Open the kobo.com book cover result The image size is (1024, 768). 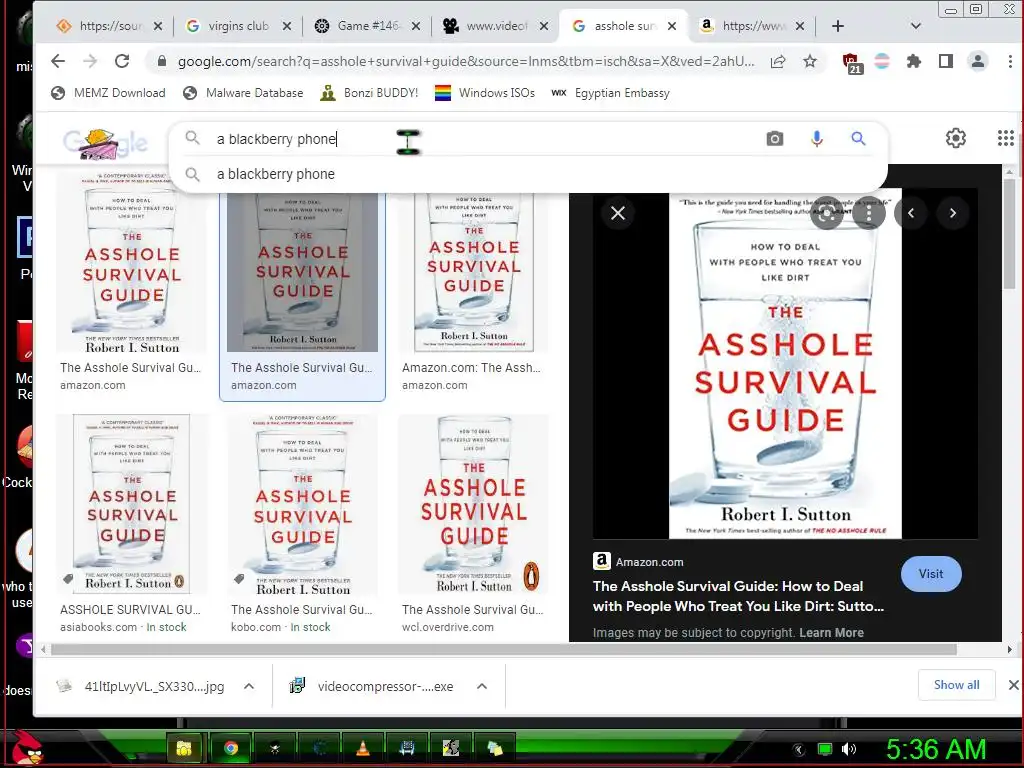(302, 504)
